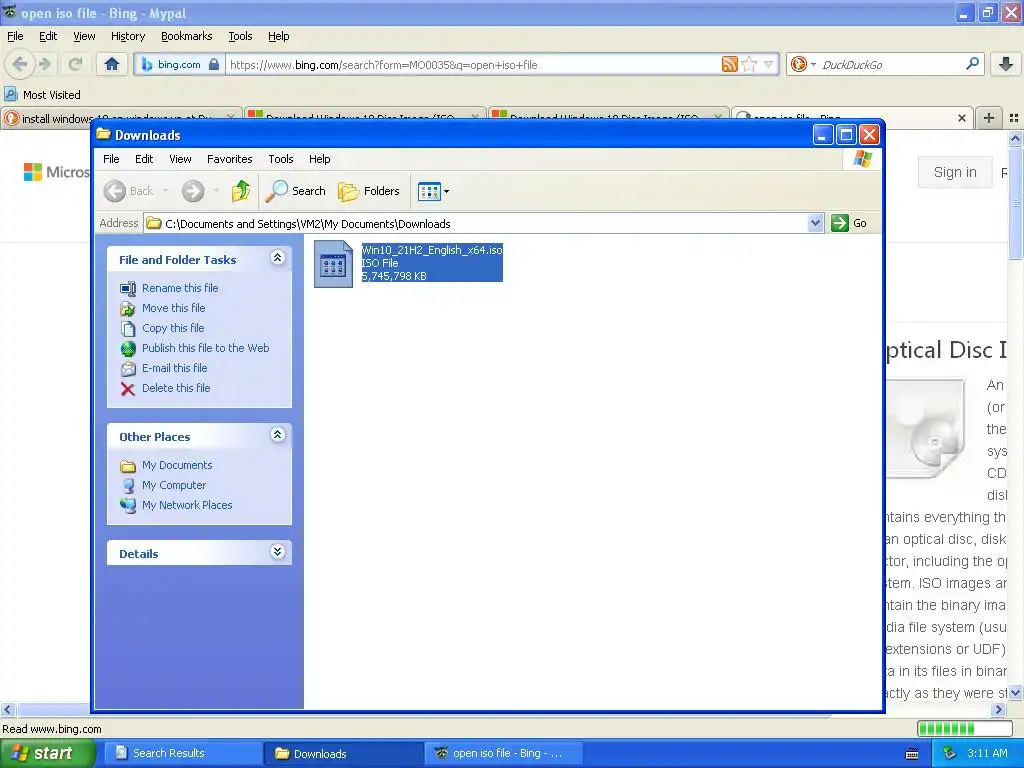The image size is (1024, 768).
Task: Open My Computer from Other Places
Action: coord(174,485)
